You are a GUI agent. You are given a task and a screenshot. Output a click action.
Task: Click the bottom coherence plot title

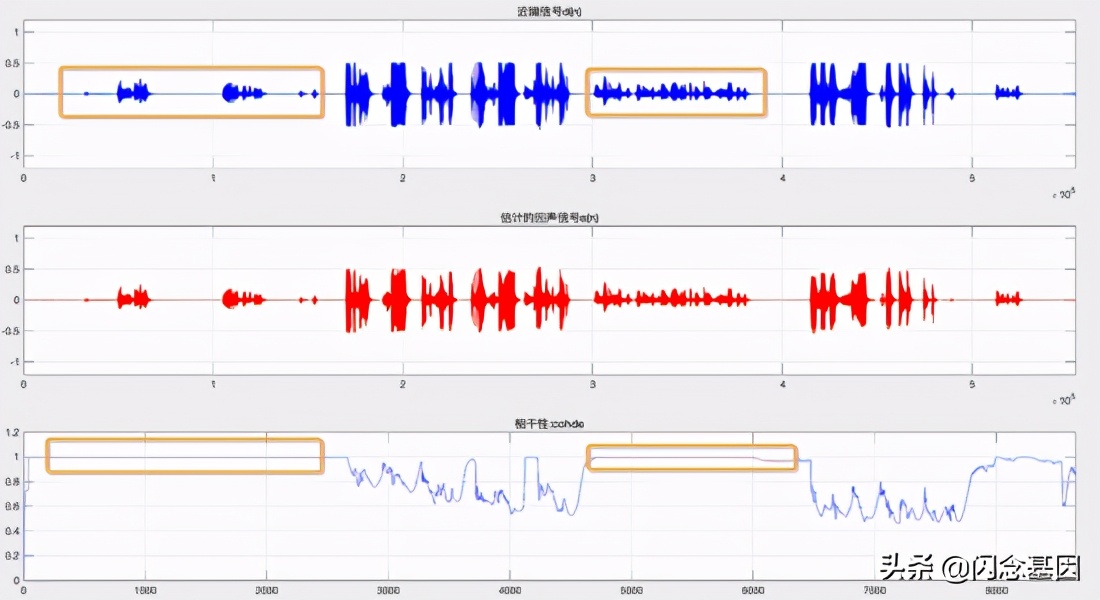point(549,424)
